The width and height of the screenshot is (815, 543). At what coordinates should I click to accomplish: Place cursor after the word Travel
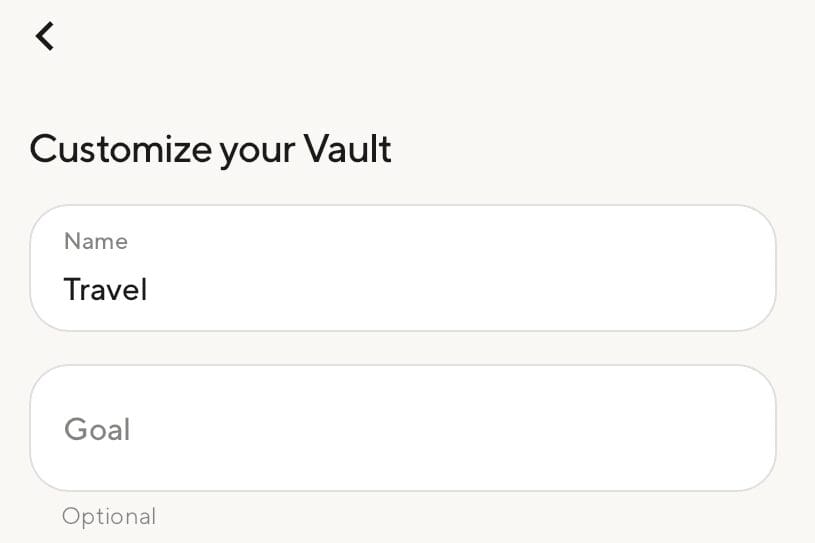[x=150, y=290]
